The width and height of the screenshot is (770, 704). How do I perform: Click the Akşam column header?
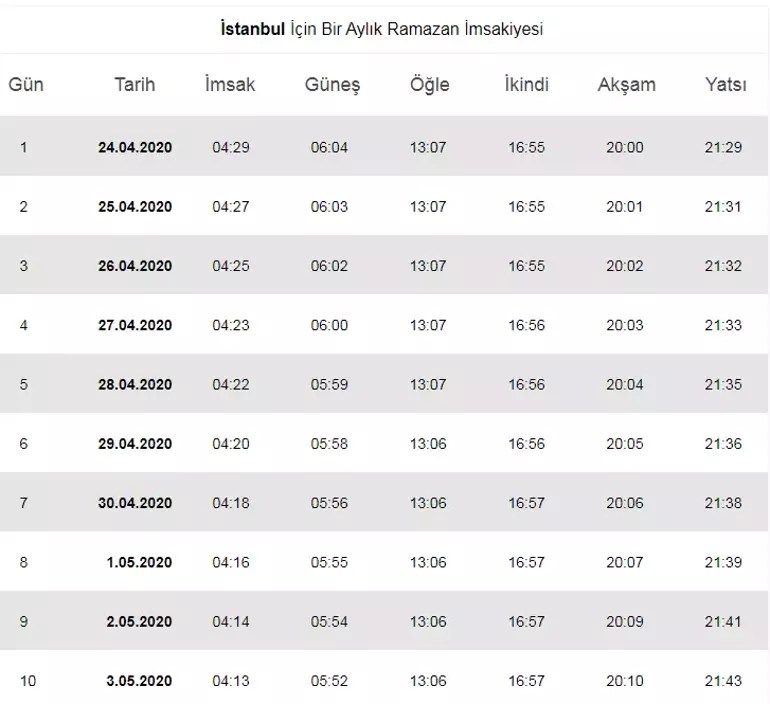point(626,85)
